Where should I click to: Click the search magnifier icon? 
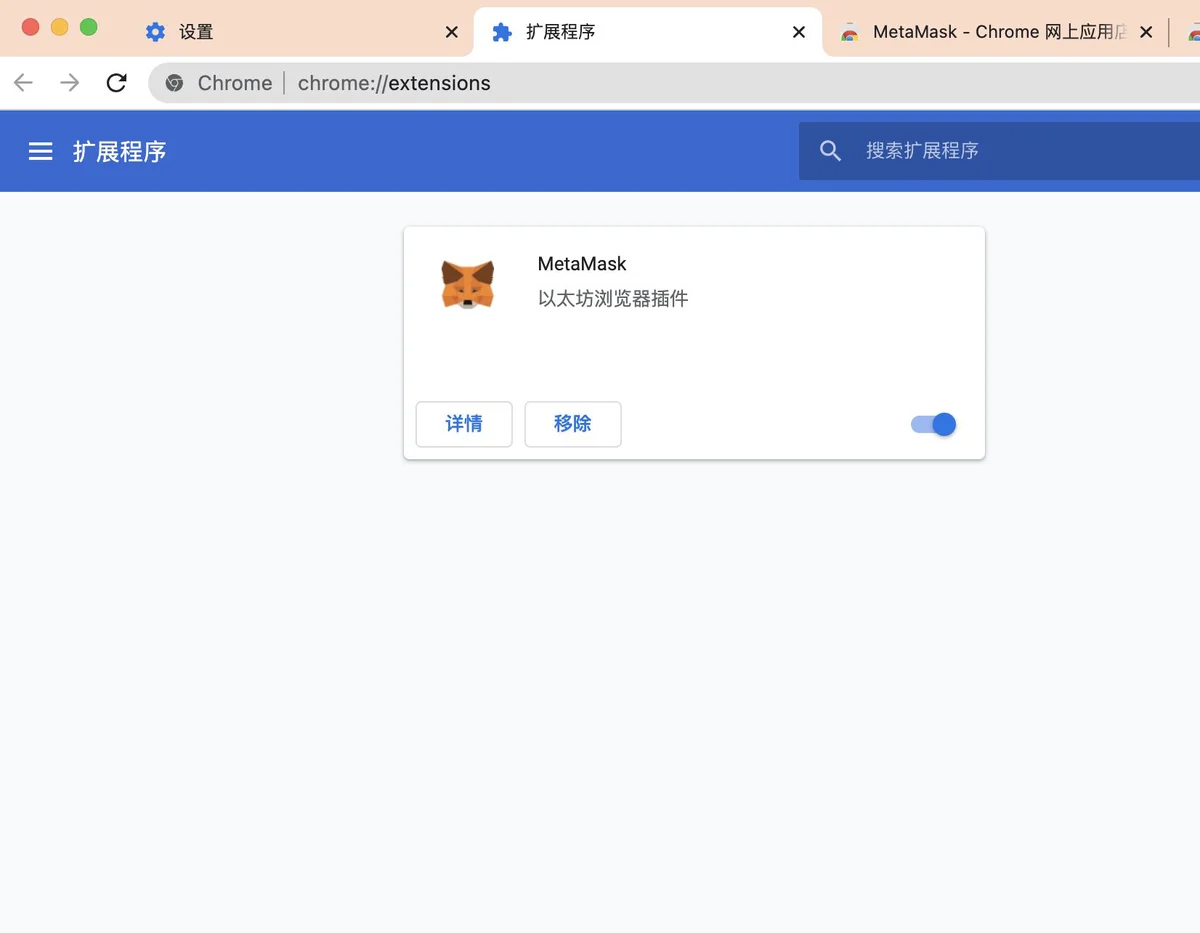click(x=830, y=151)
